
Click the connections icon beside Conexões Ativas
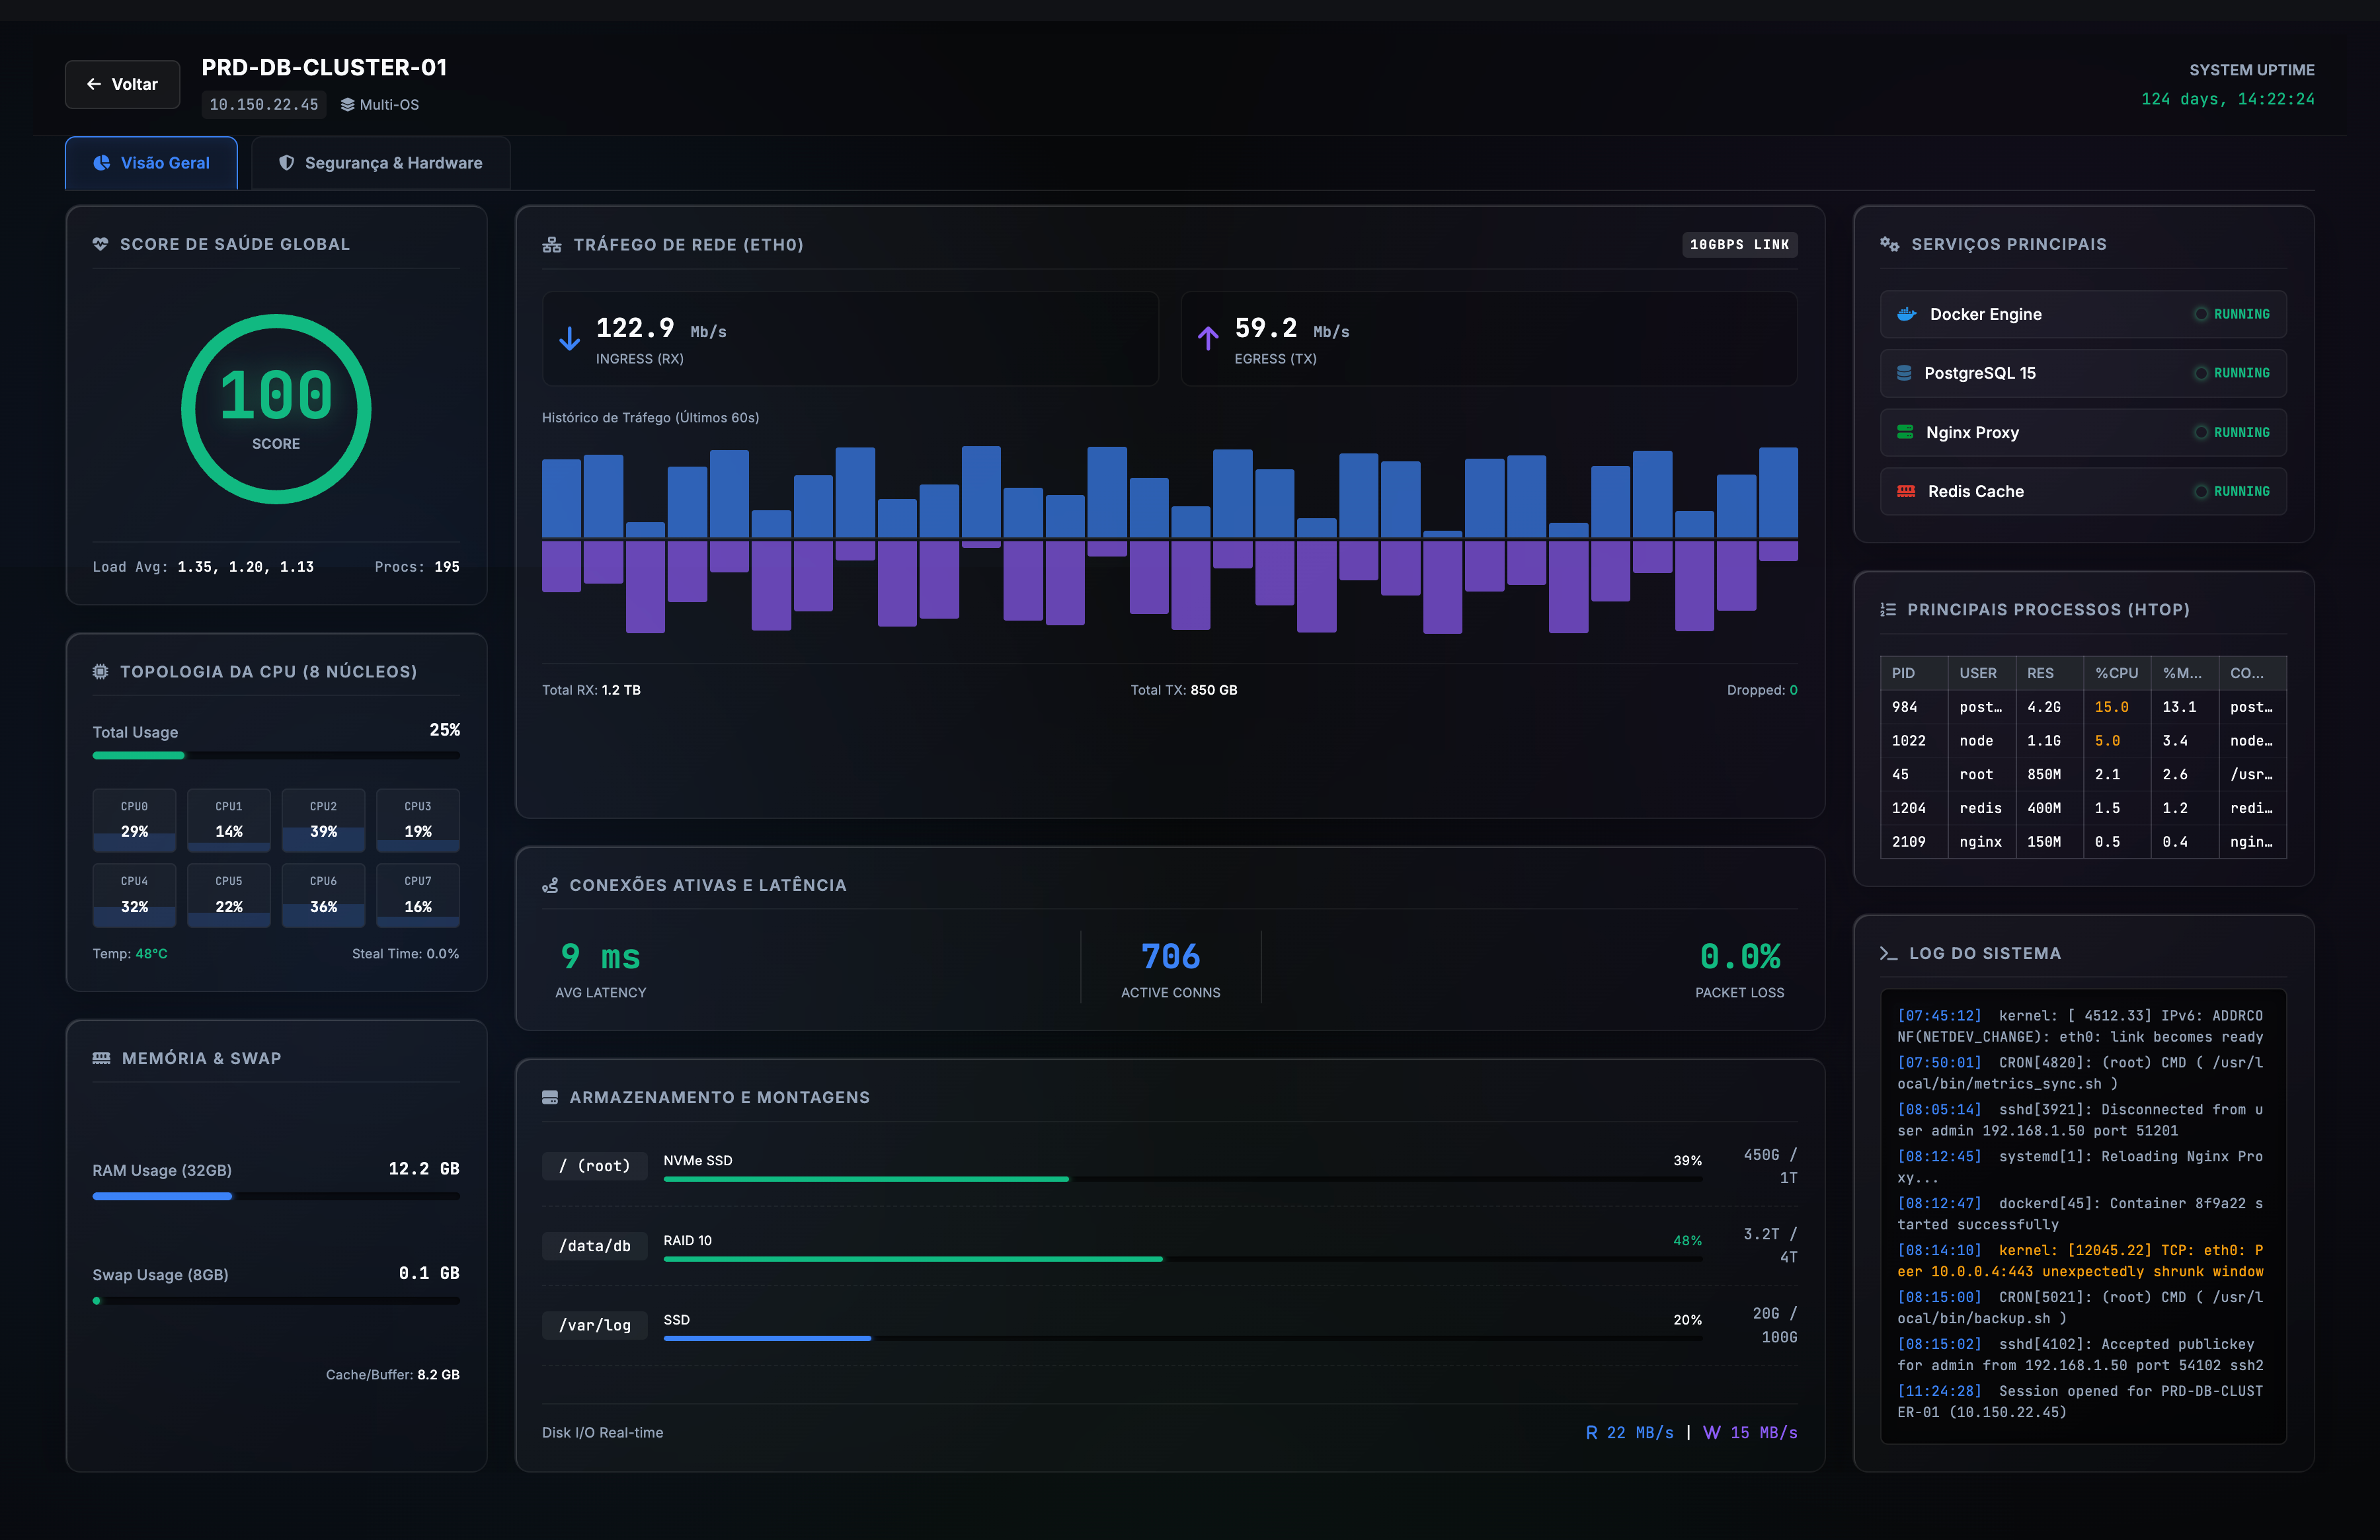tap(550, 885)
